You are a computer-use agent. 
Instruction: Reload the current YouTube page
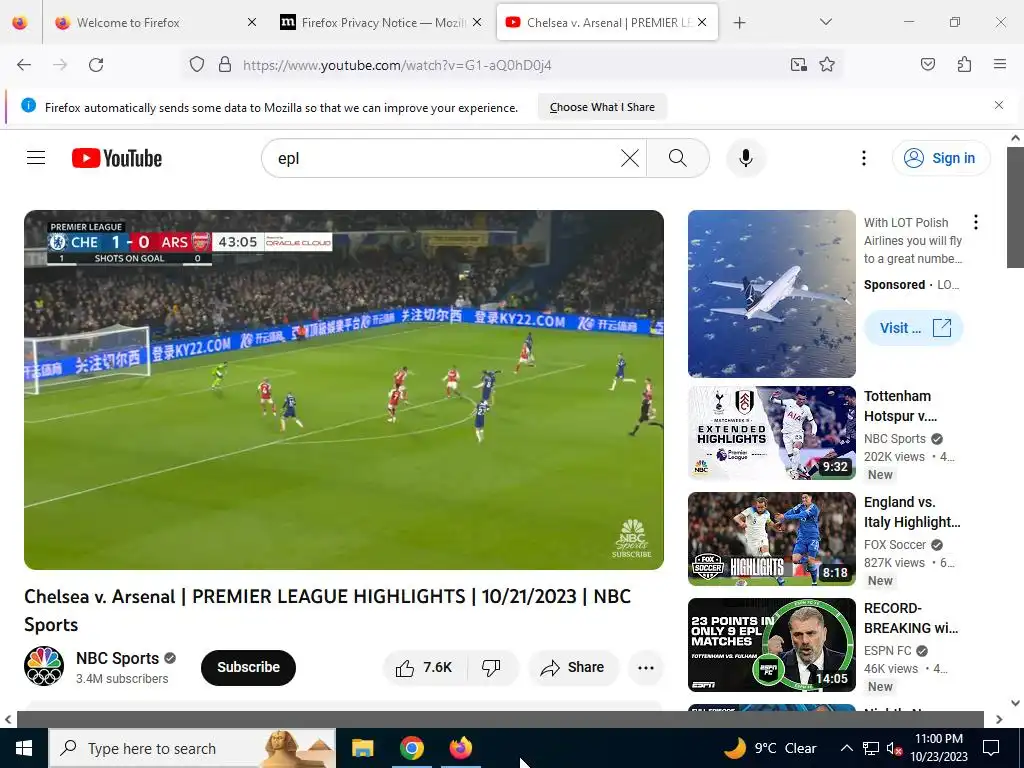click(96, 65)
